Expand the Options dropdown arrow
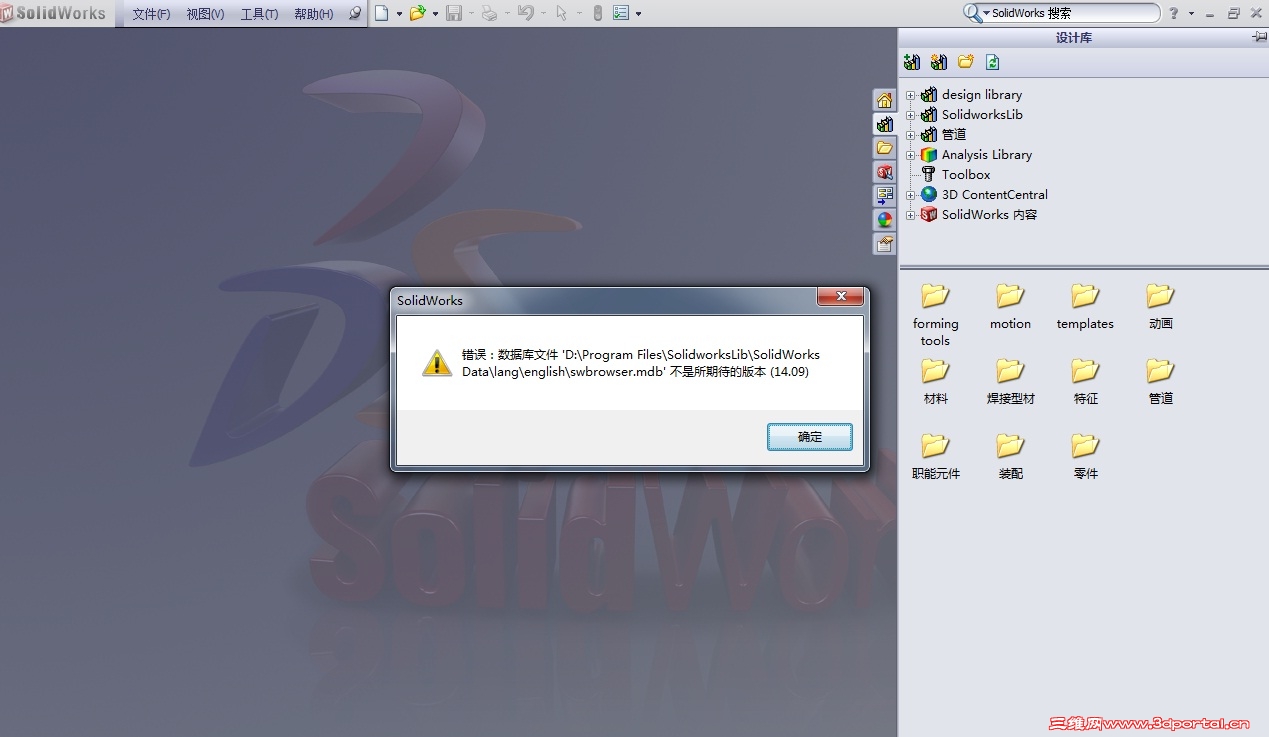The image size is (1269, 737). [639, 14]
